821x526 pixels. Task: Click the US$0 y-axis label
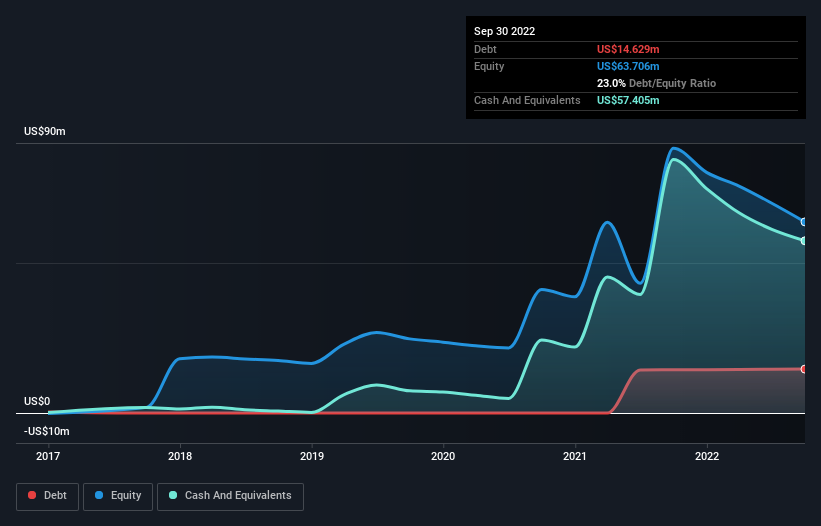point(37,401)
